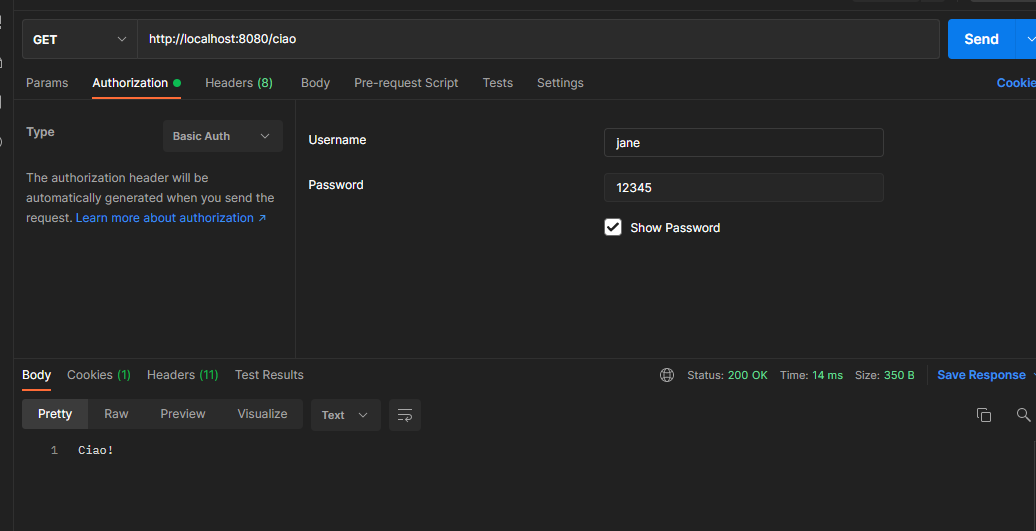Click the globe network icon near Status
The width and height of the screenshot is (1036, 531).
click(x=667, y=375)
